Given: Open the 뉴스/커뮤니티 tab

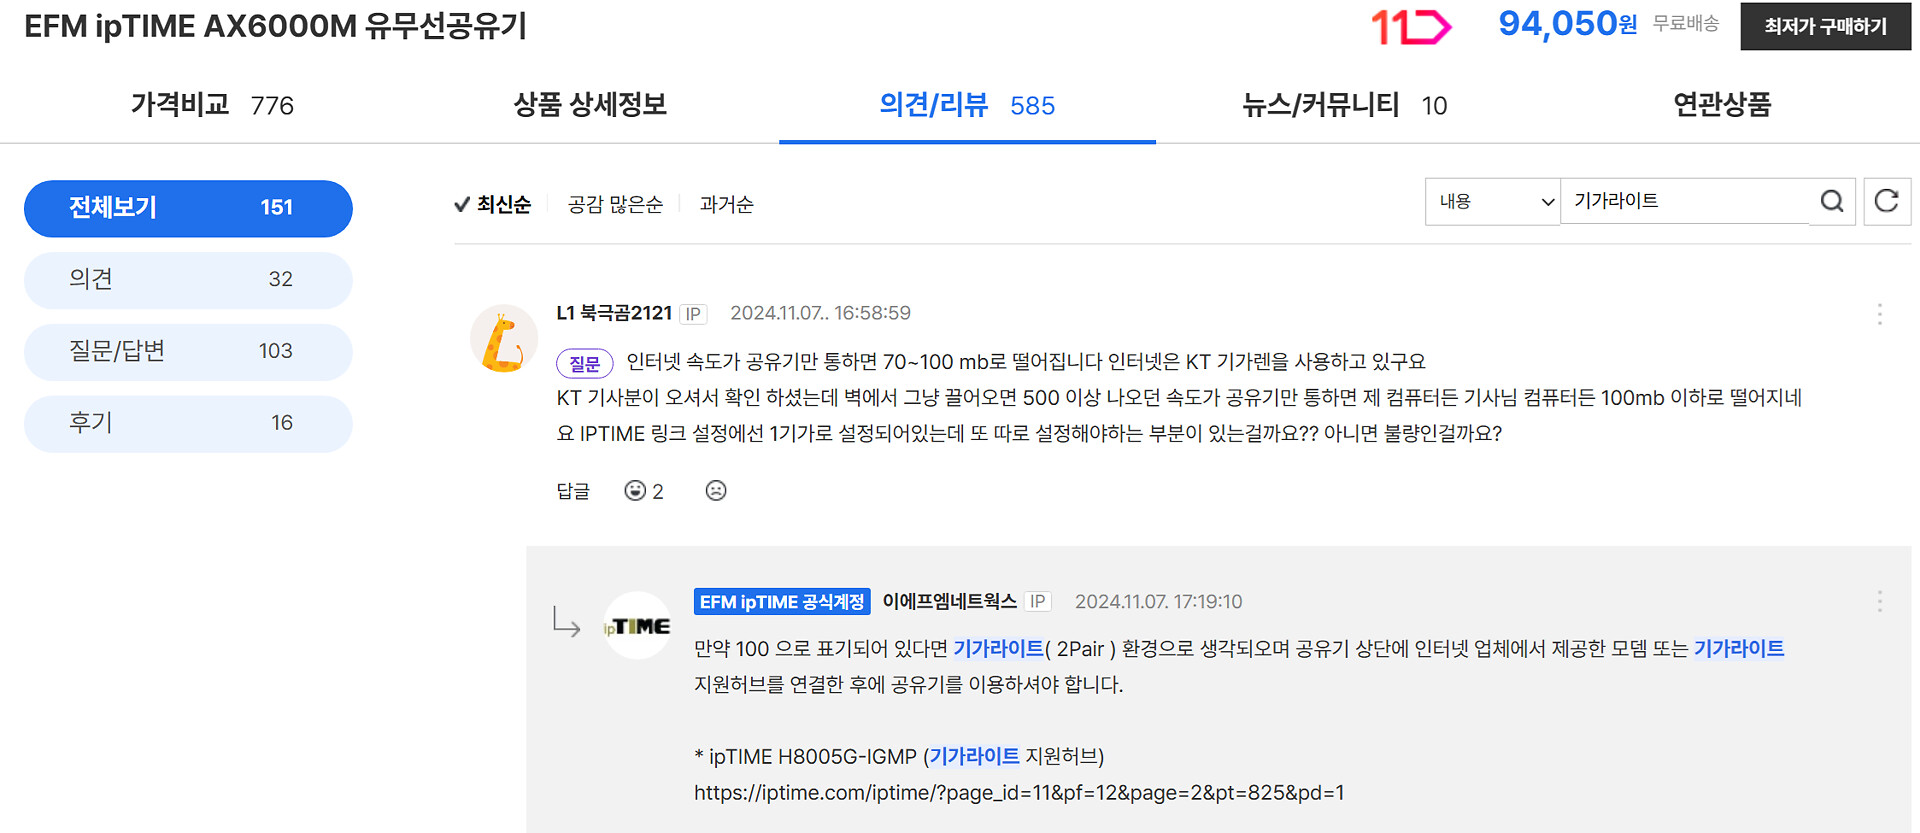Looking at the screenshot, I should (1345, 105).
